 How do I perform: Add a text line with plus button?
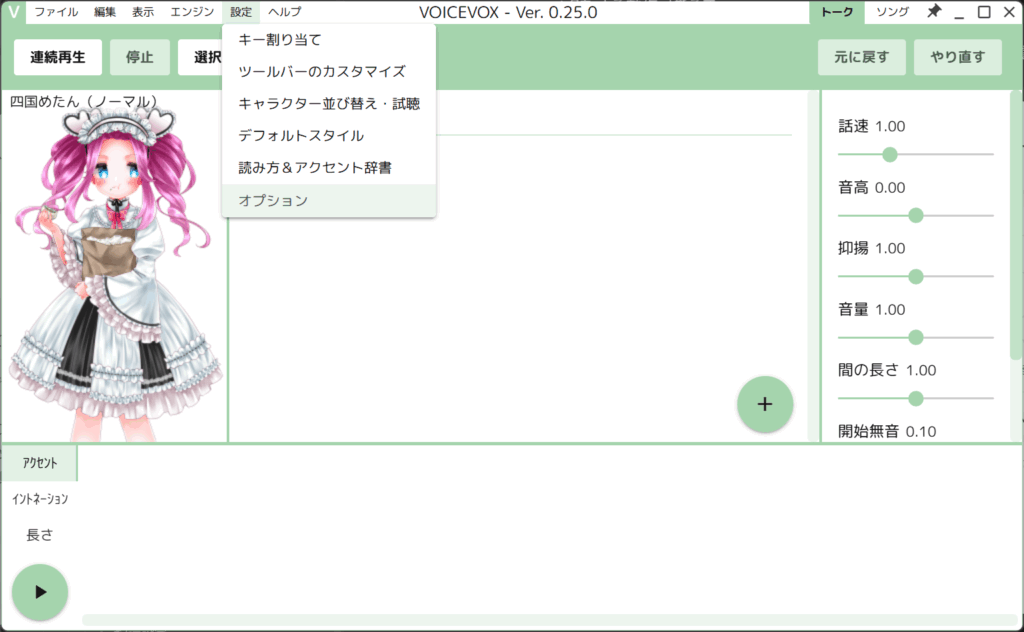click(765, 404)
